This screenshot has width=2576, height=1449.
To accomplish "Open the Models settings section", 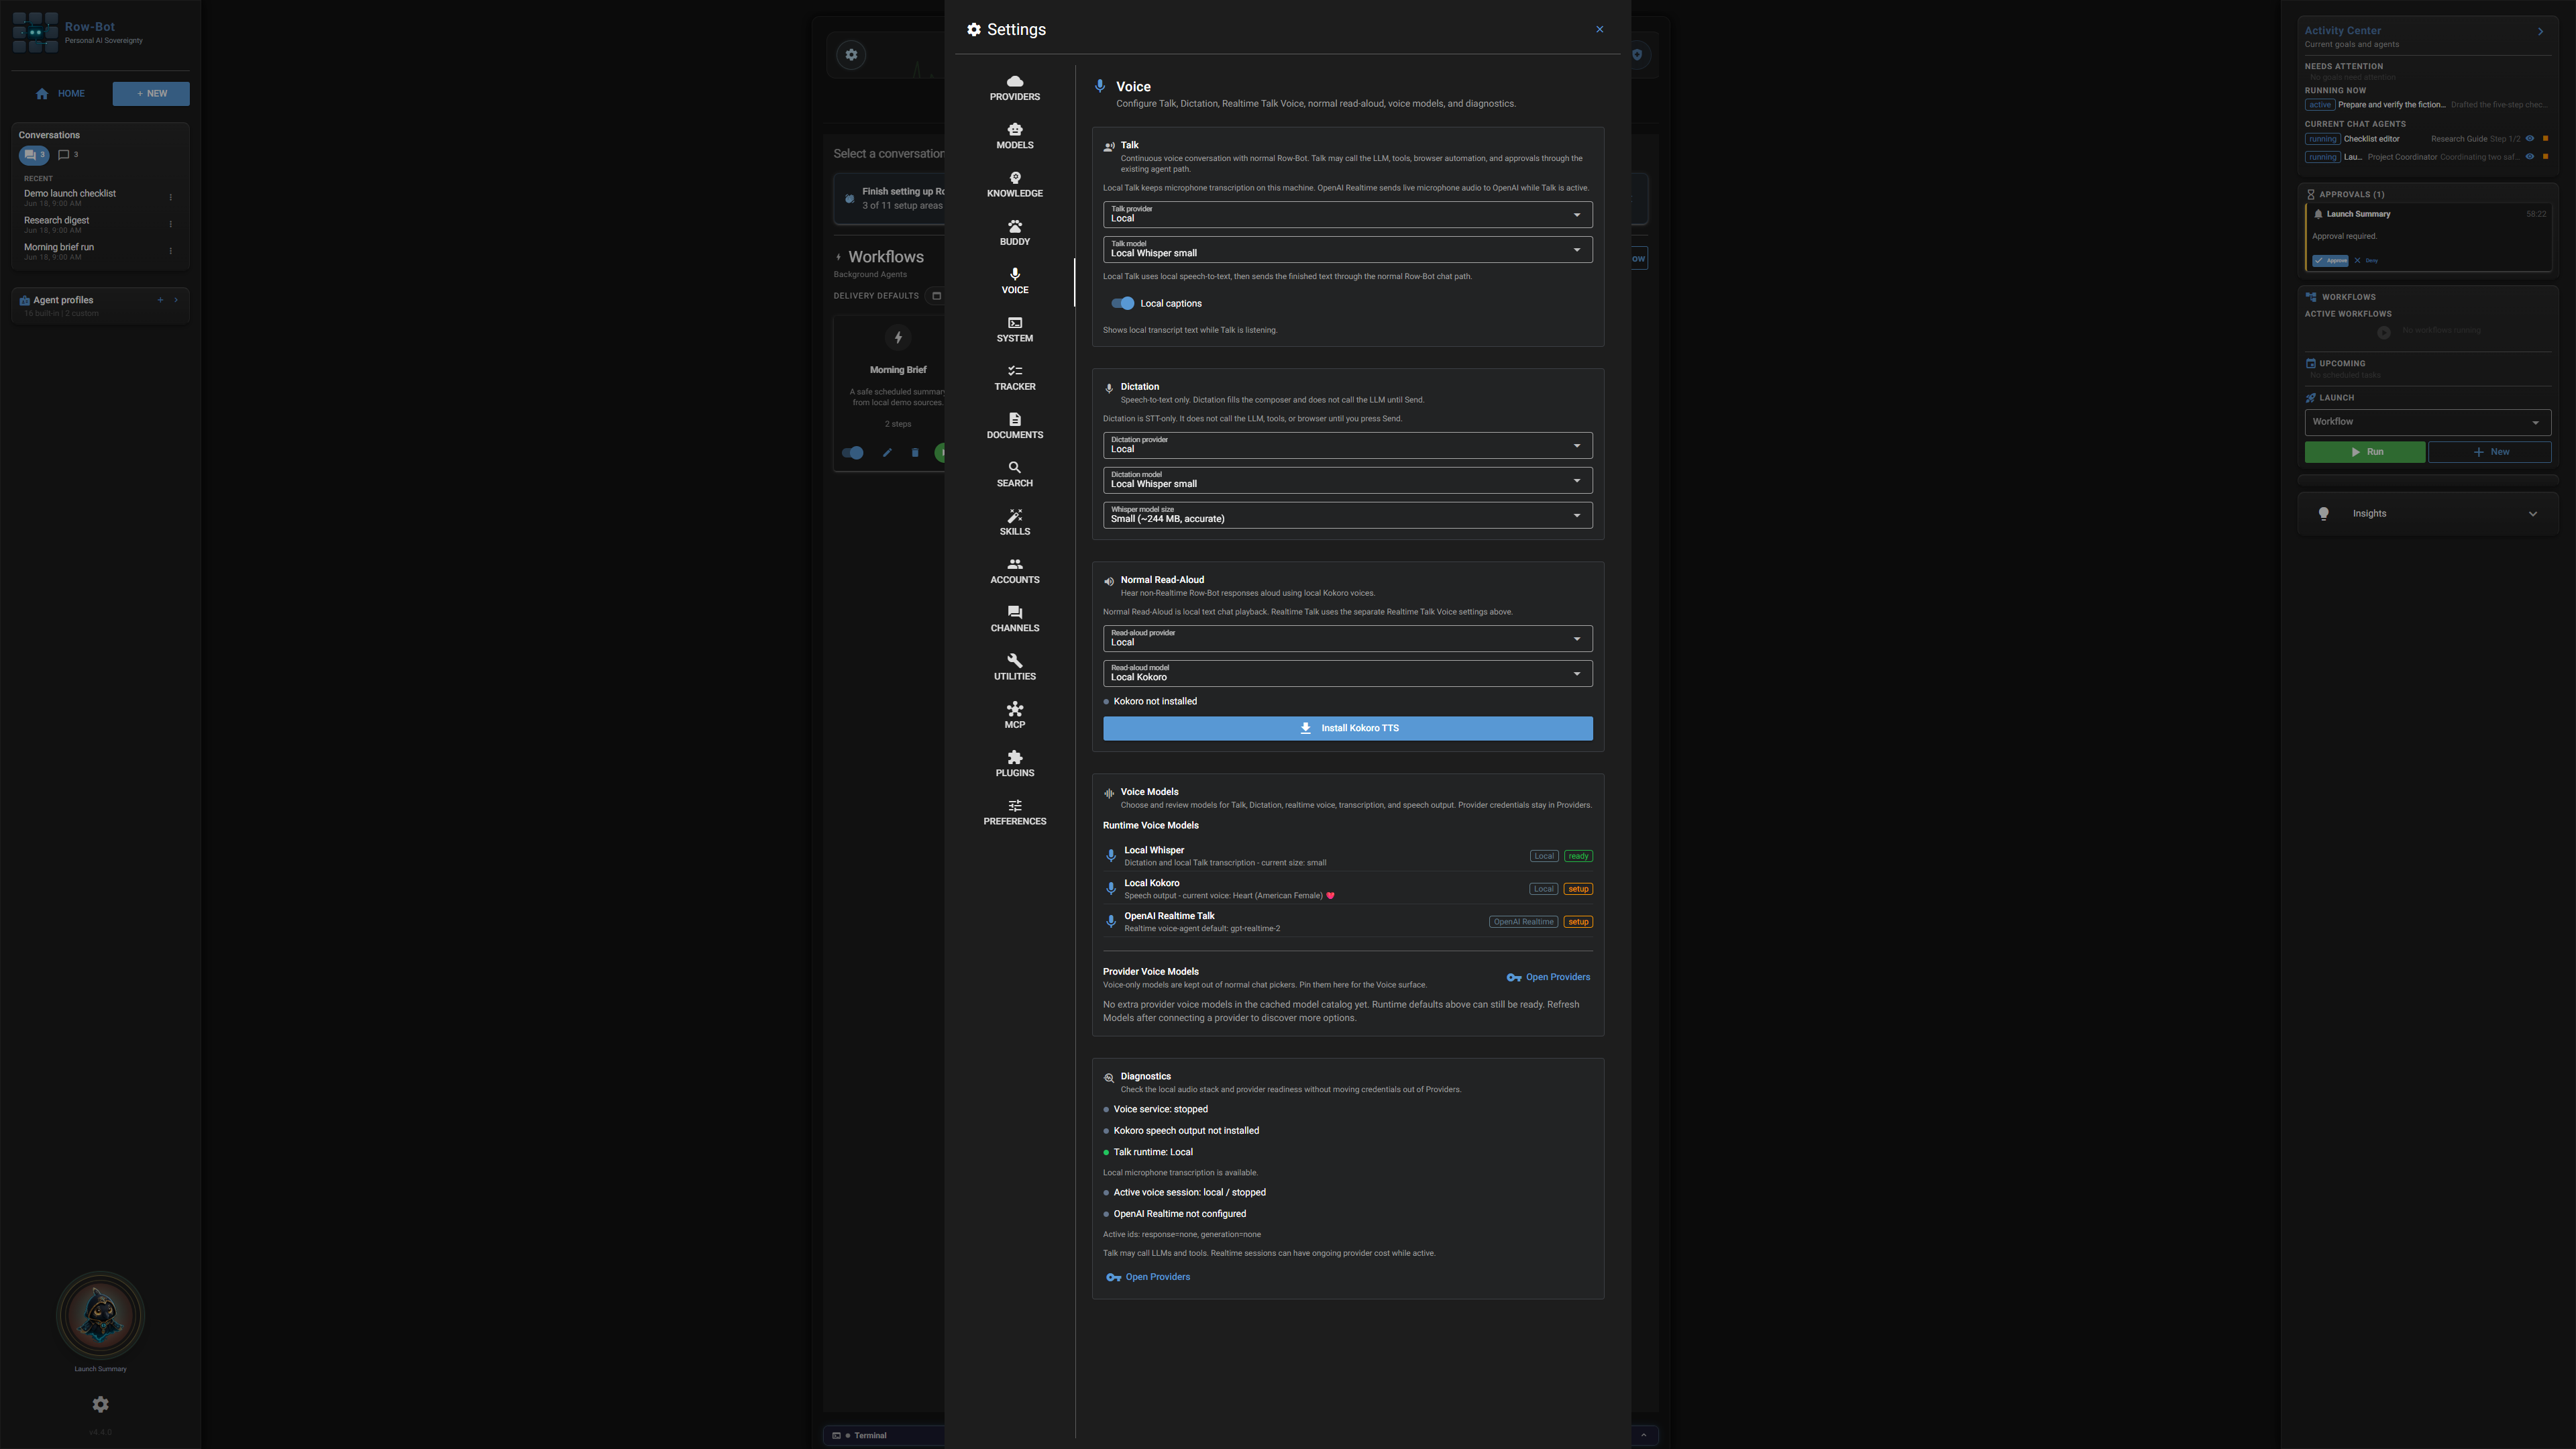I will (x=1014, y=136).
